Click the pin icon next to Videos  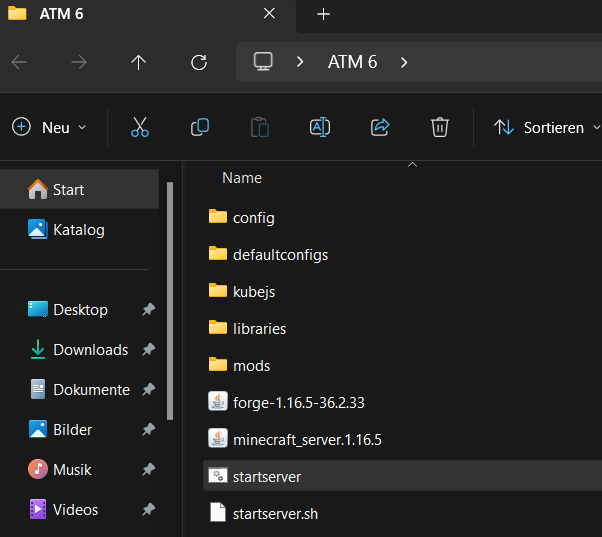[x=149, y=509]
